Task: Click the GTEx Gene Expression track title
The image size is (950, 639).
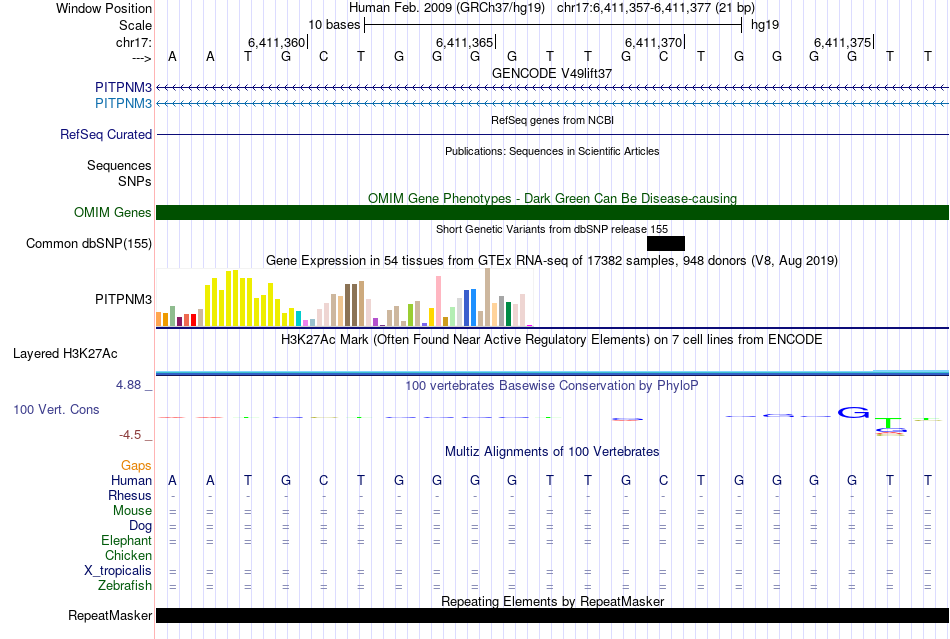Action: point(552,260)
